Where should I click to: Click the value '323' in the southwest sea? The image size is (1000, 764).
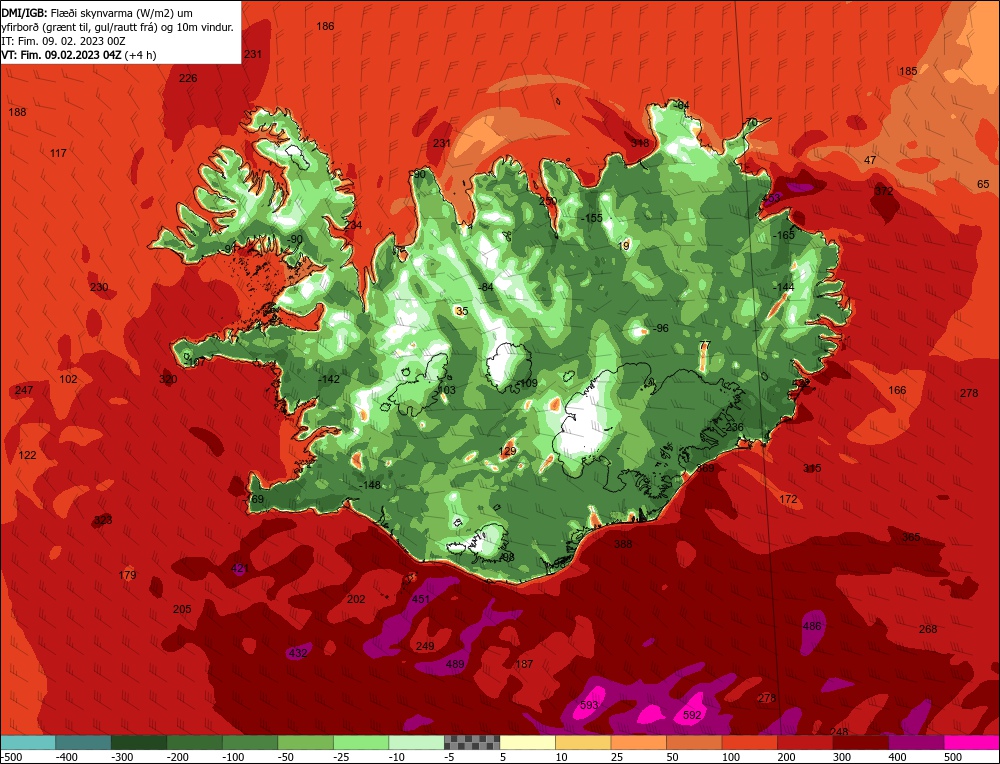click(x=103, y=520)
